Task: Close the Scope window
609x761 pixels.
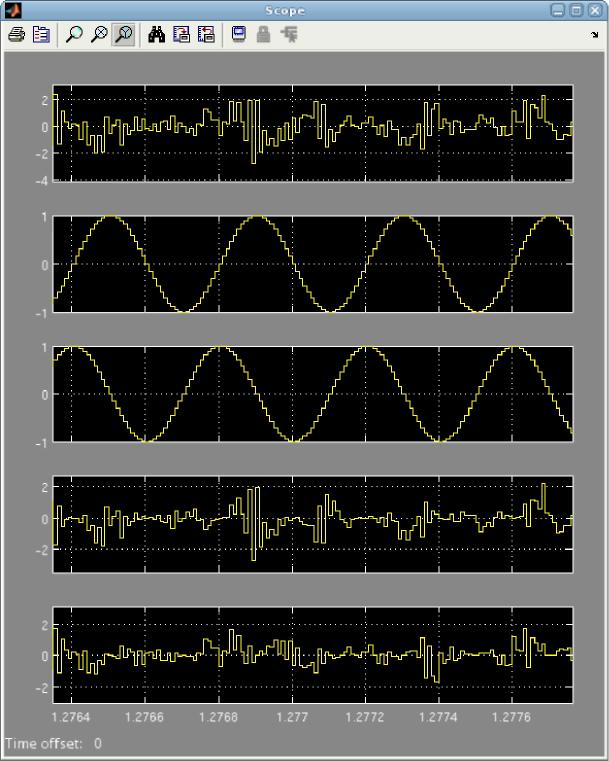Action: (x=594, y=10)
